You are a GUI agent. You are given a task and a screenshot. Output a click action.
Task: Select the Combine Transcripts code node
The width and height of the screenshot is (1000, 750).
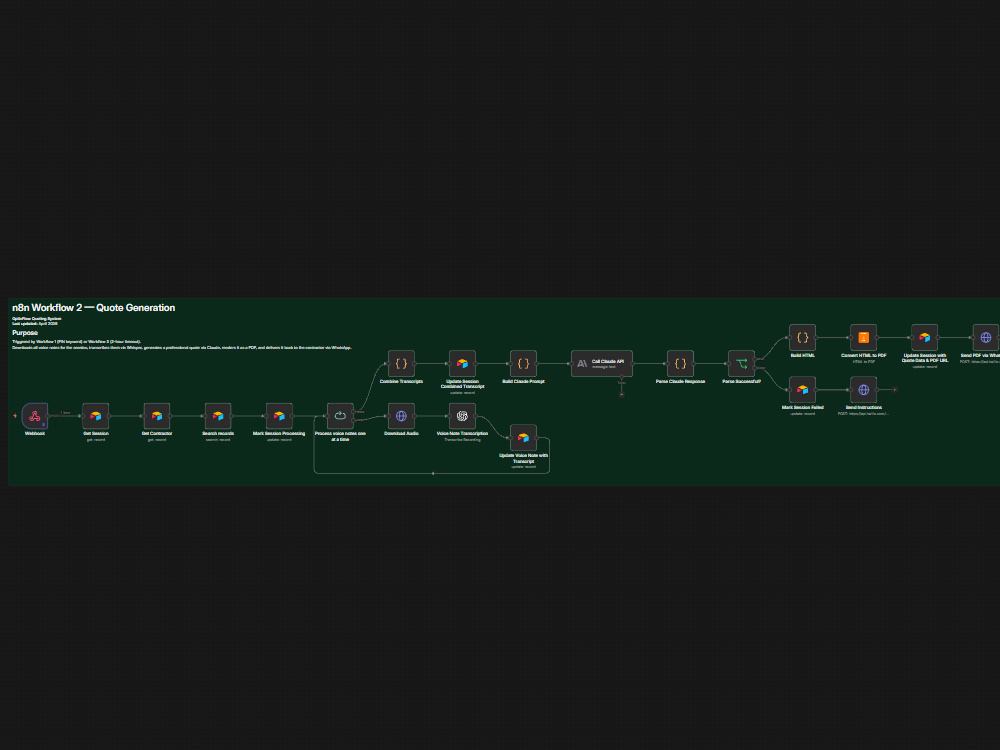point(401,364)
